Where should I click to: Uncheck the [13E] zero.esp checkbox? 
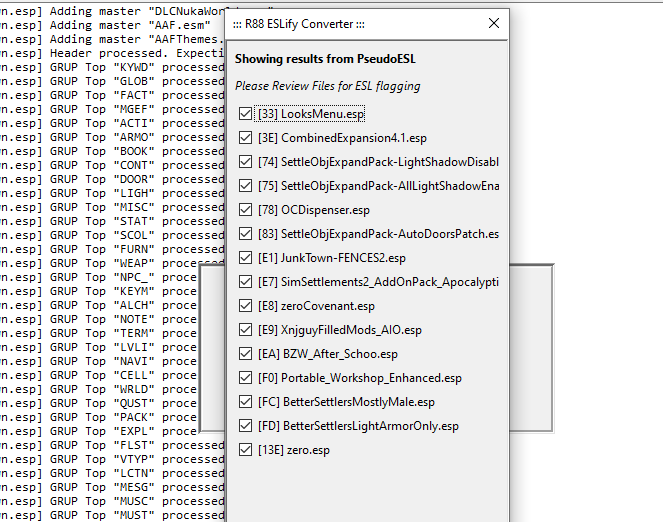pyautogui.click(x=246, y=450)
